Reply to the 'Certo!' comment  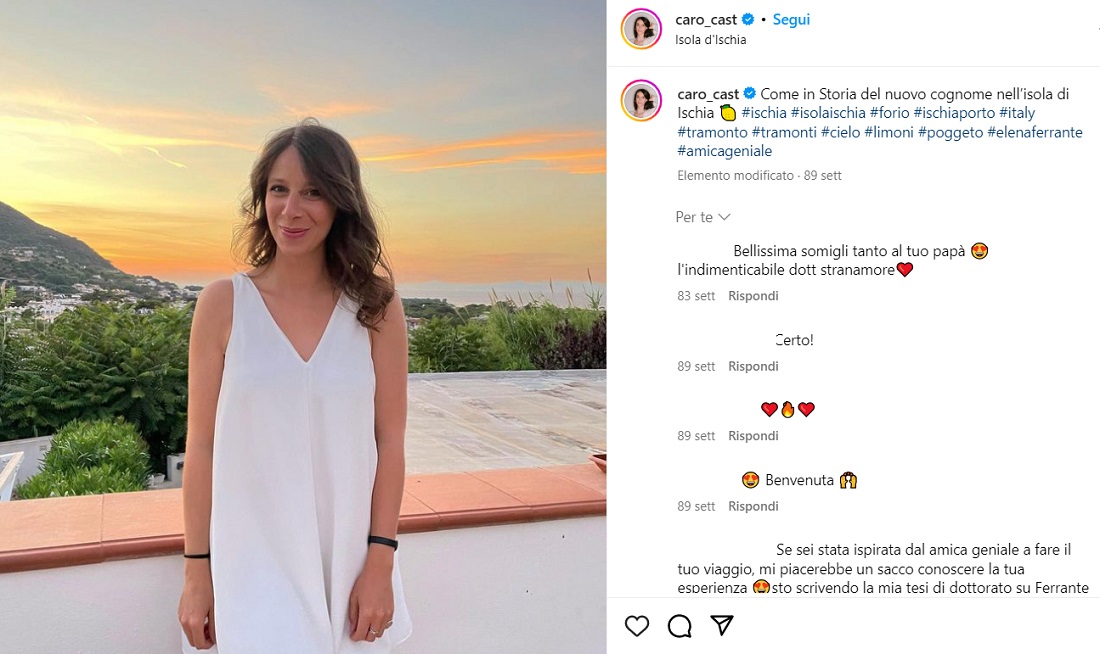[753, 366]
